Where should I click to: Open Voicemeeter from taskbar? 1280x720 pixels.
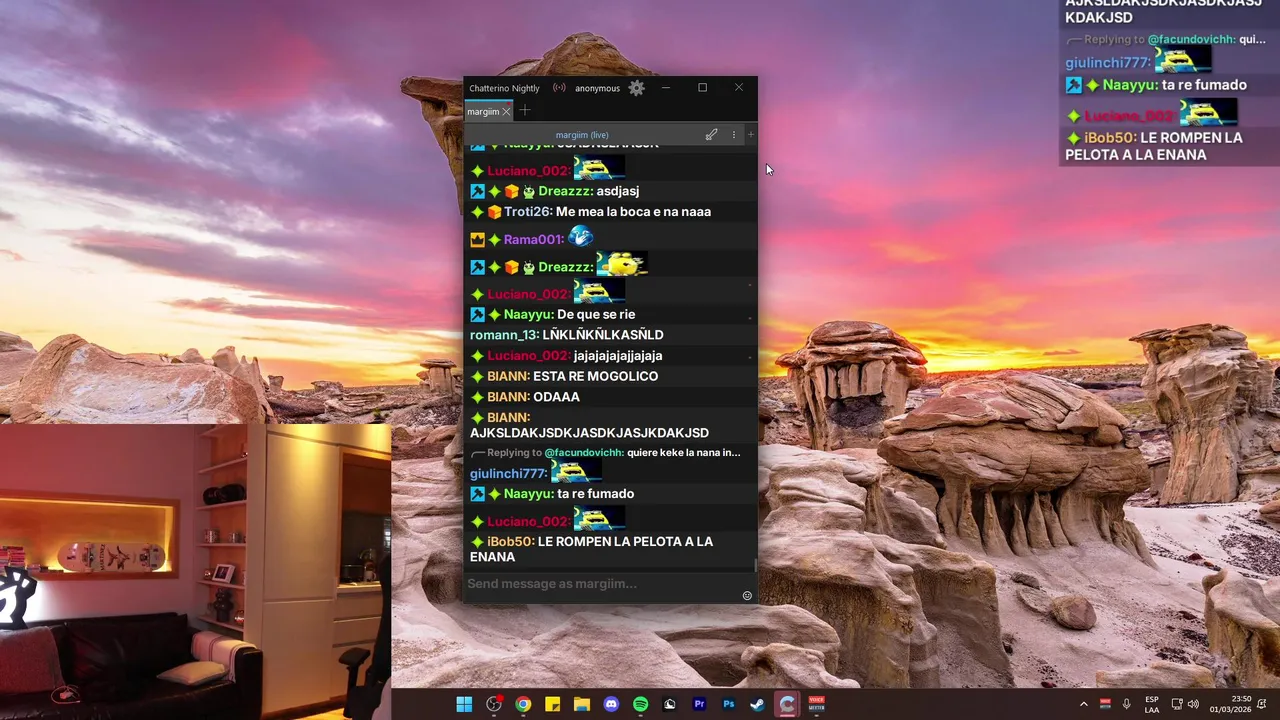point(817,704)
